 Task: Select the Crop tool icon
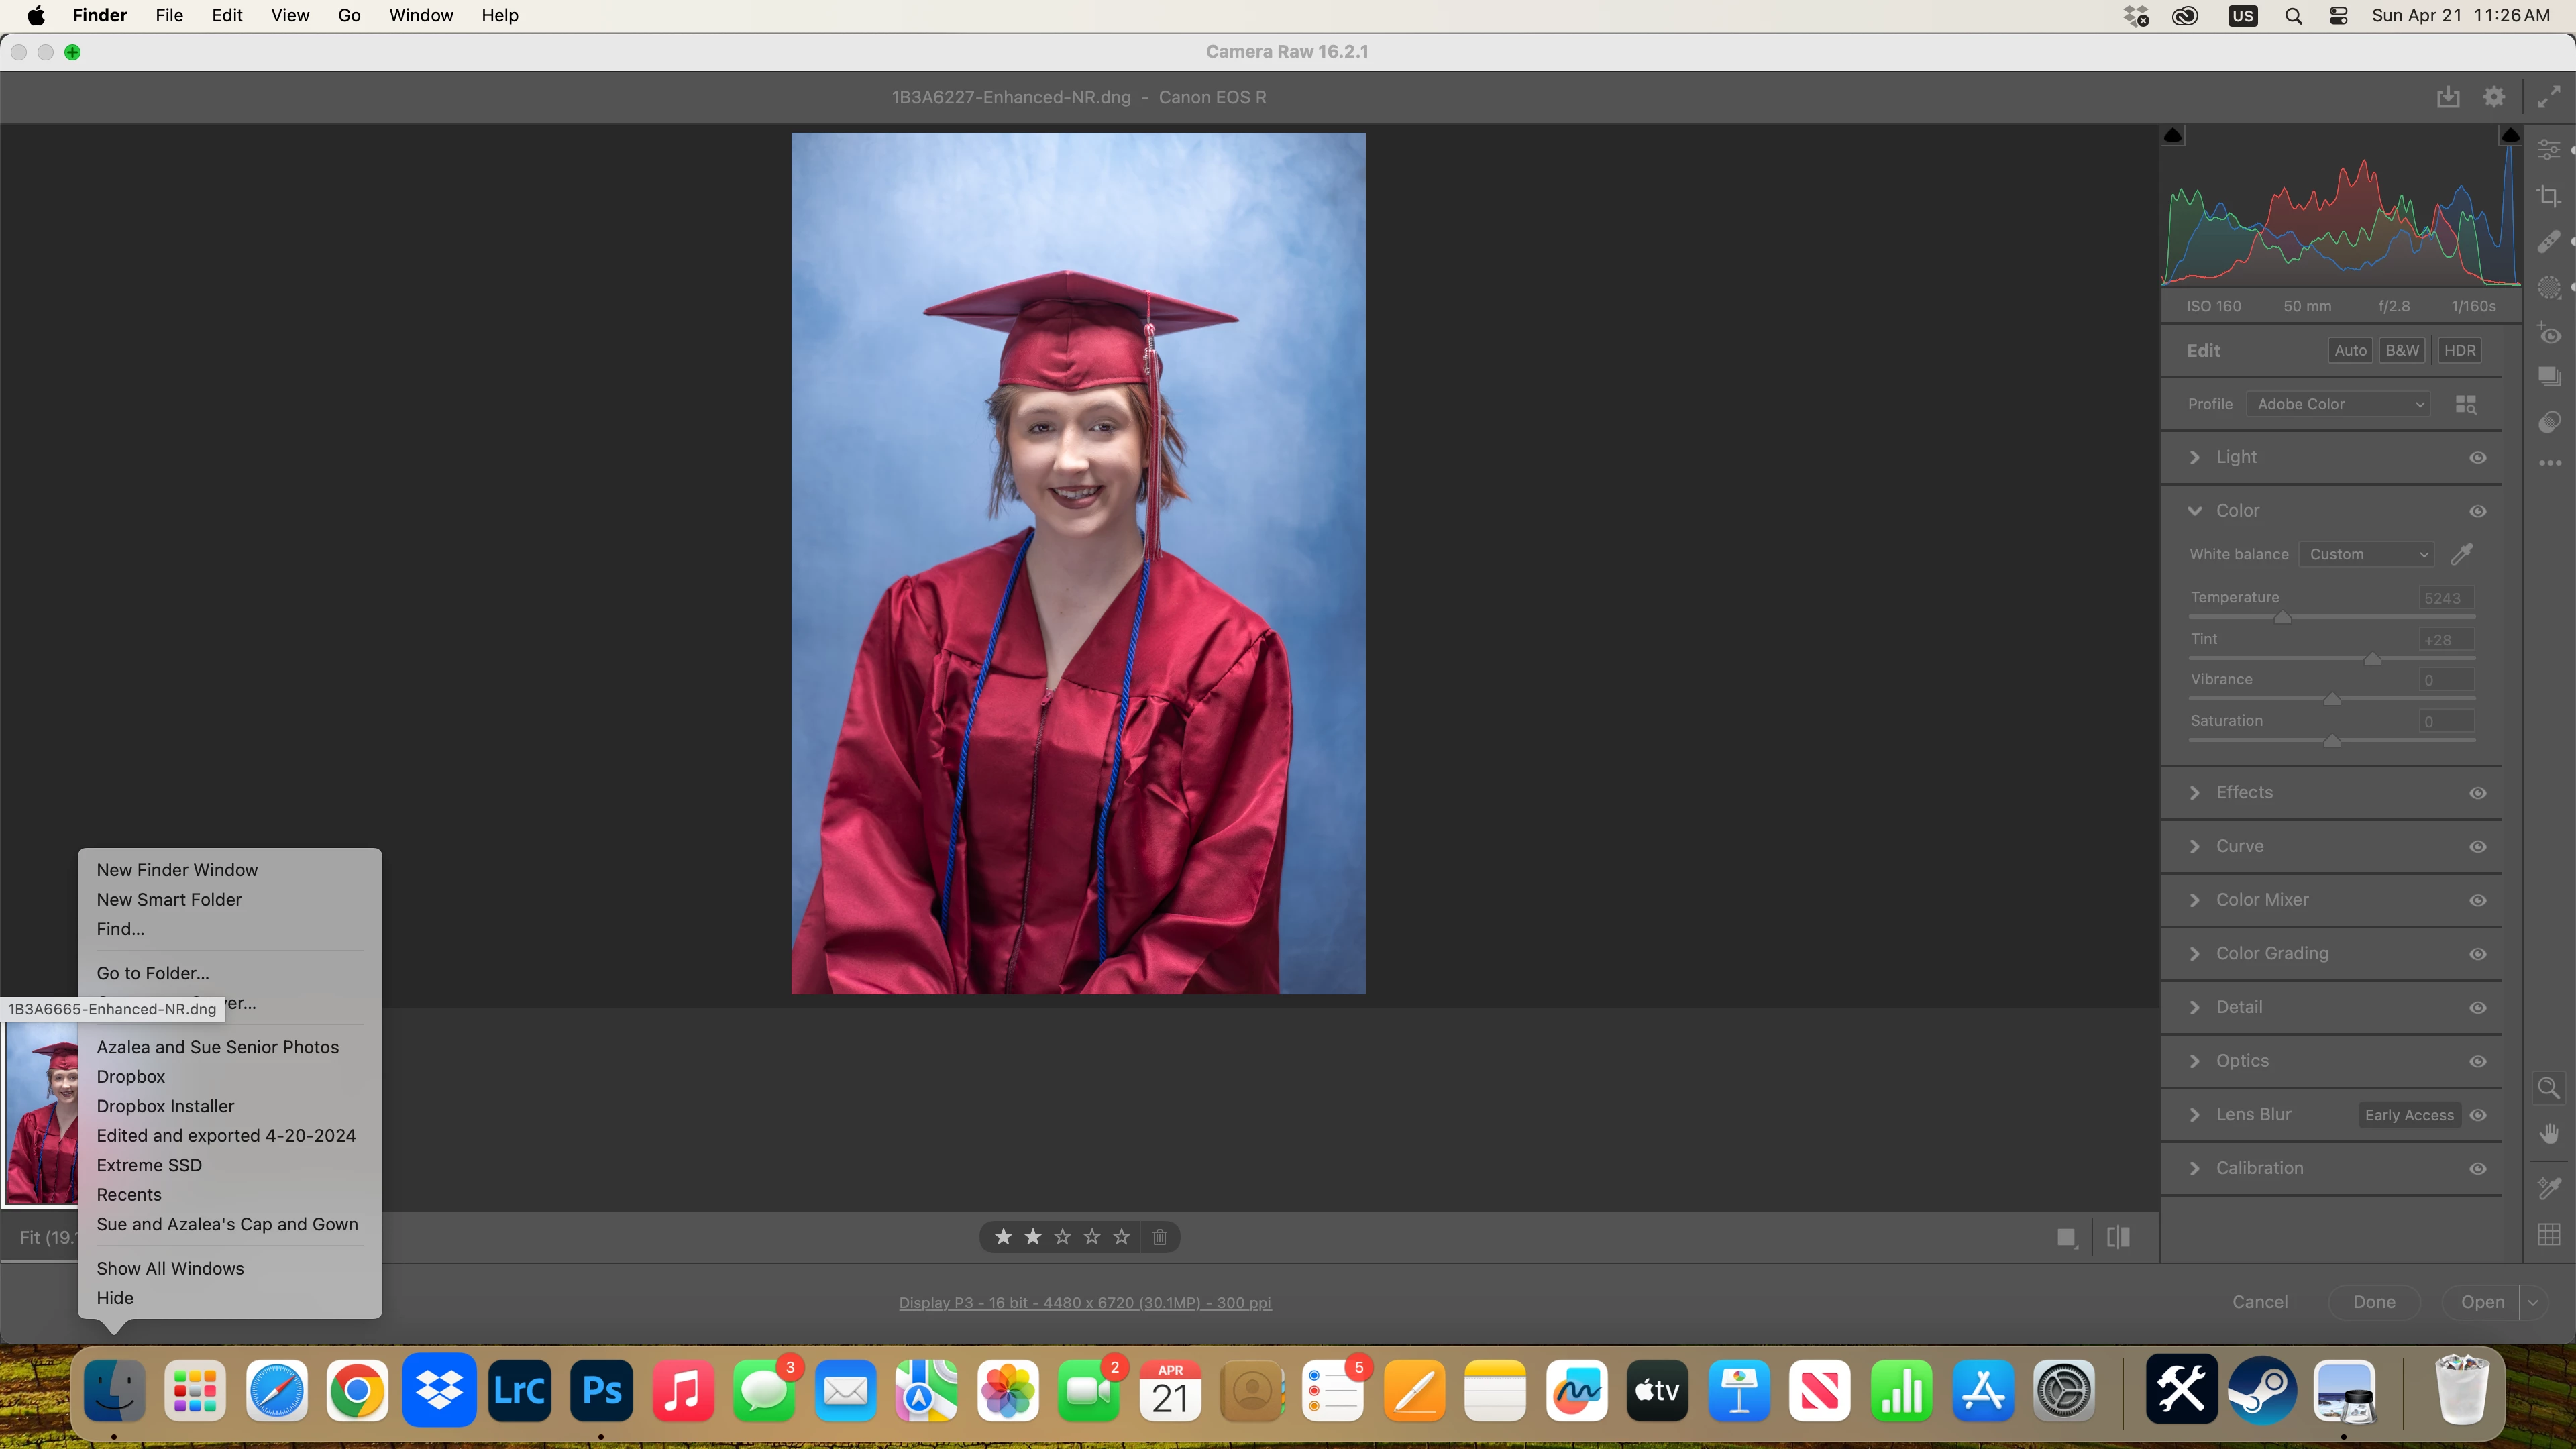2548,196
